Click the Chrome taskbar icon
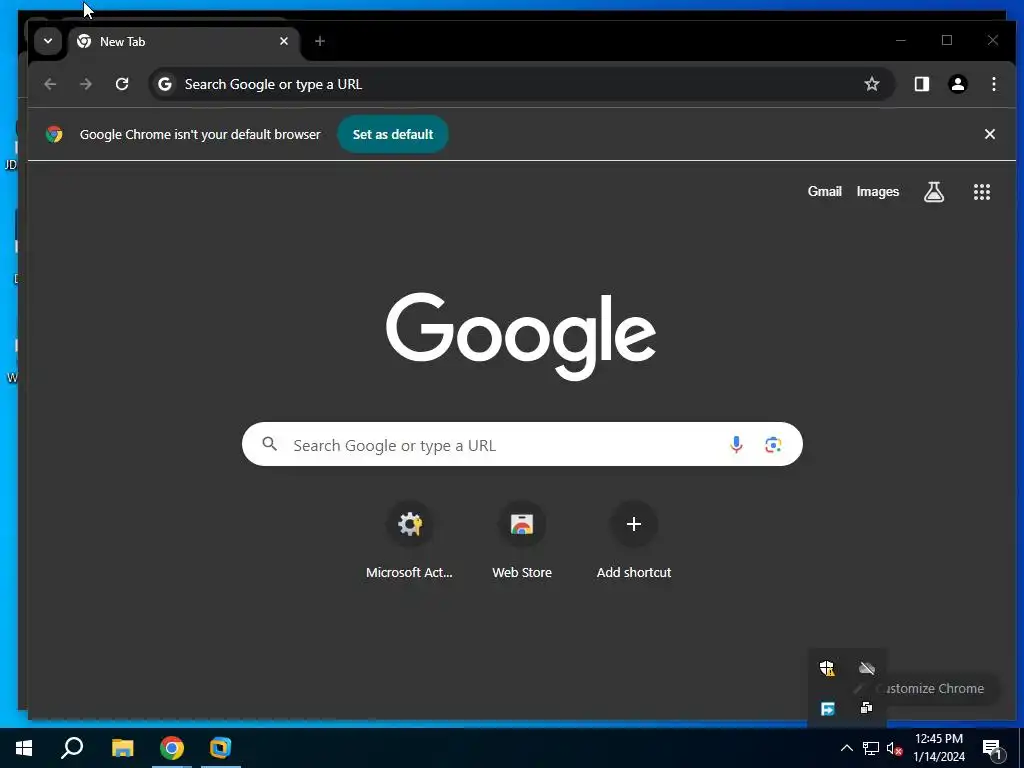The image size is (1024, 768). coord(172,748)
